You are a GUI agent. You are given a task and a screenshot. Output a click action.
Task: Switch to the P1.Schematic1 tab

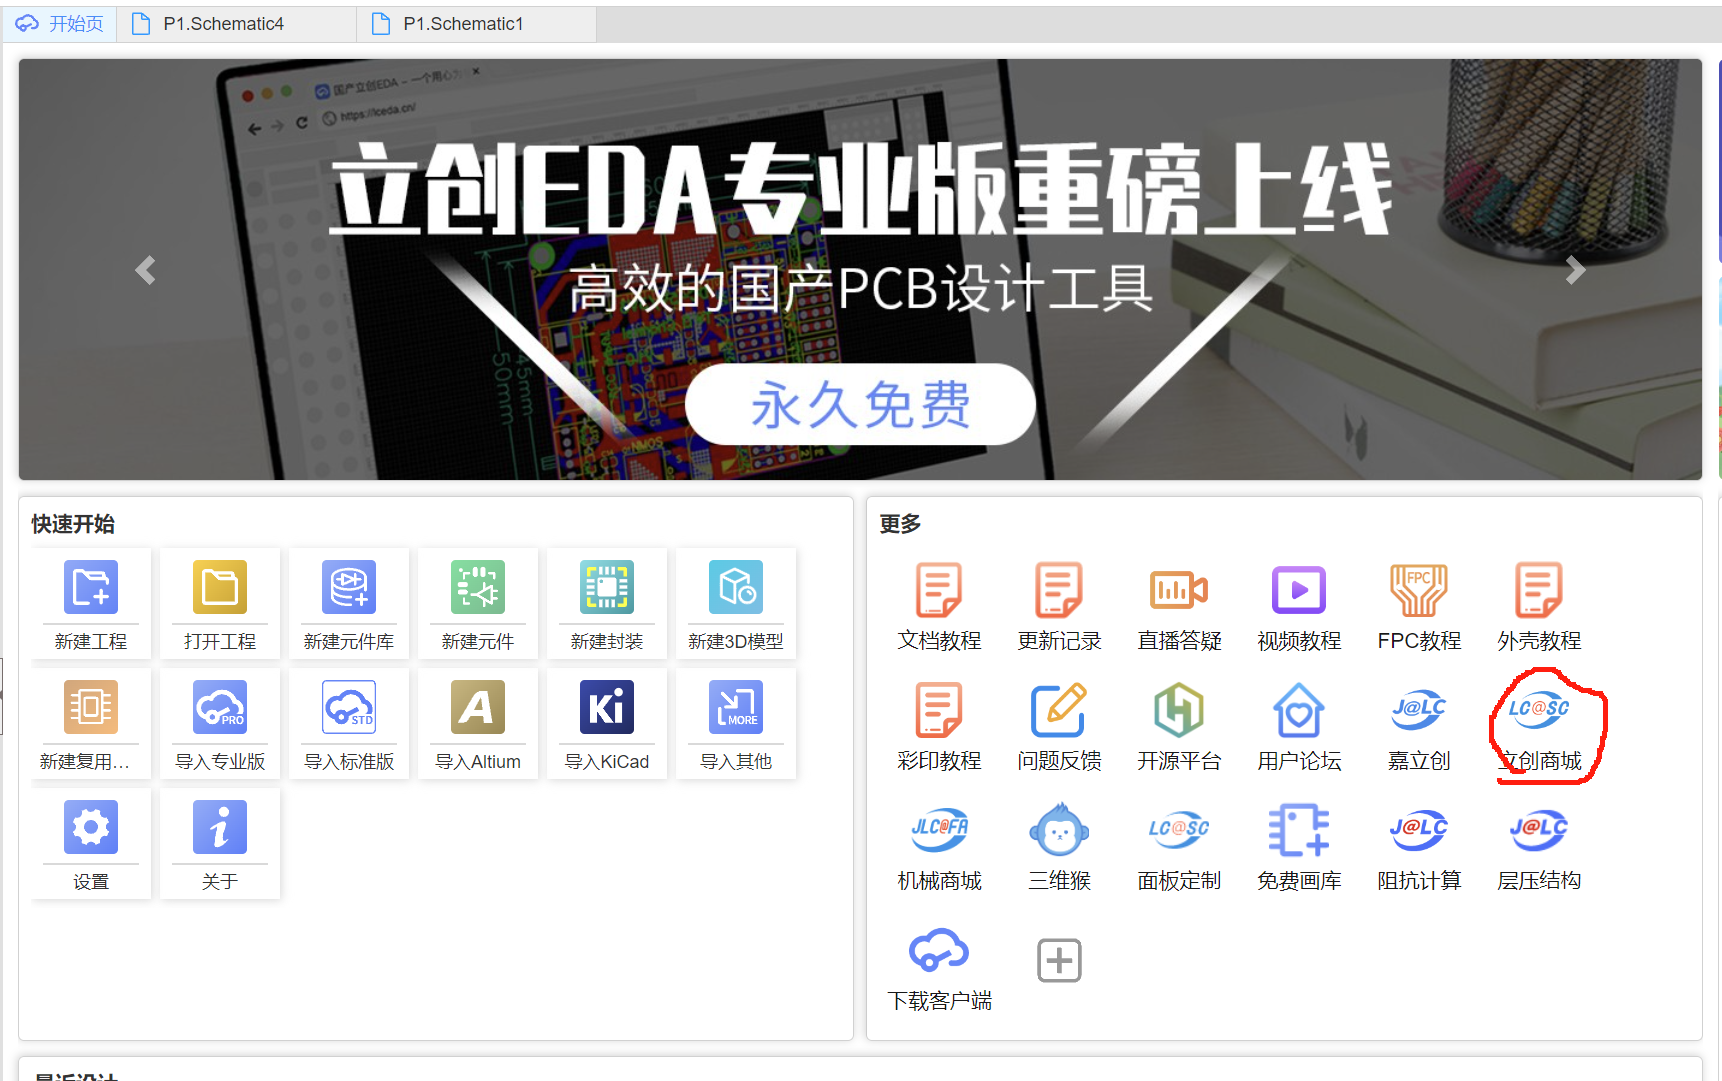(477, 24)
